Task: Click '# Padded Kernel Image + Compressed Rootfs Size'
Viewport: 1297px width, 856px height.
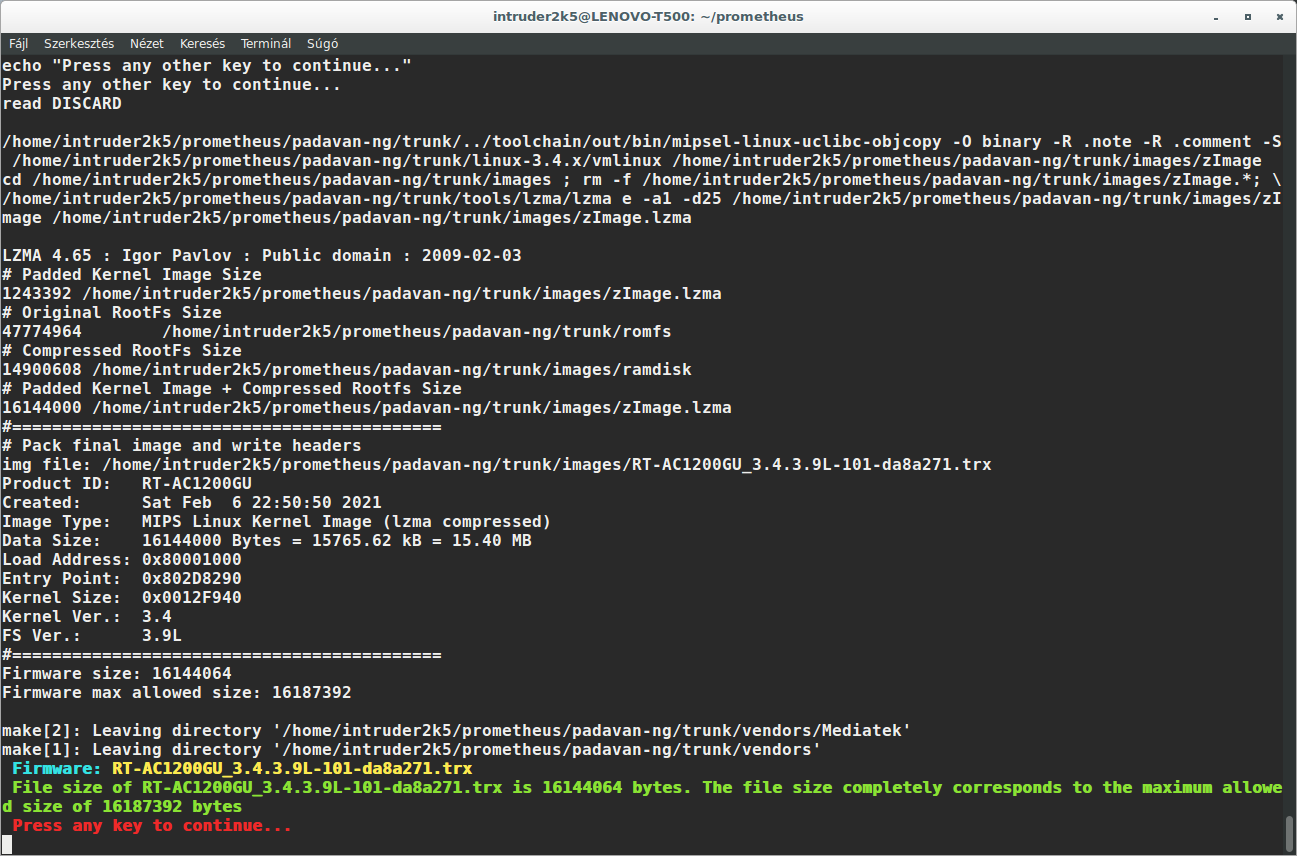Action: [x=232, y=389]
